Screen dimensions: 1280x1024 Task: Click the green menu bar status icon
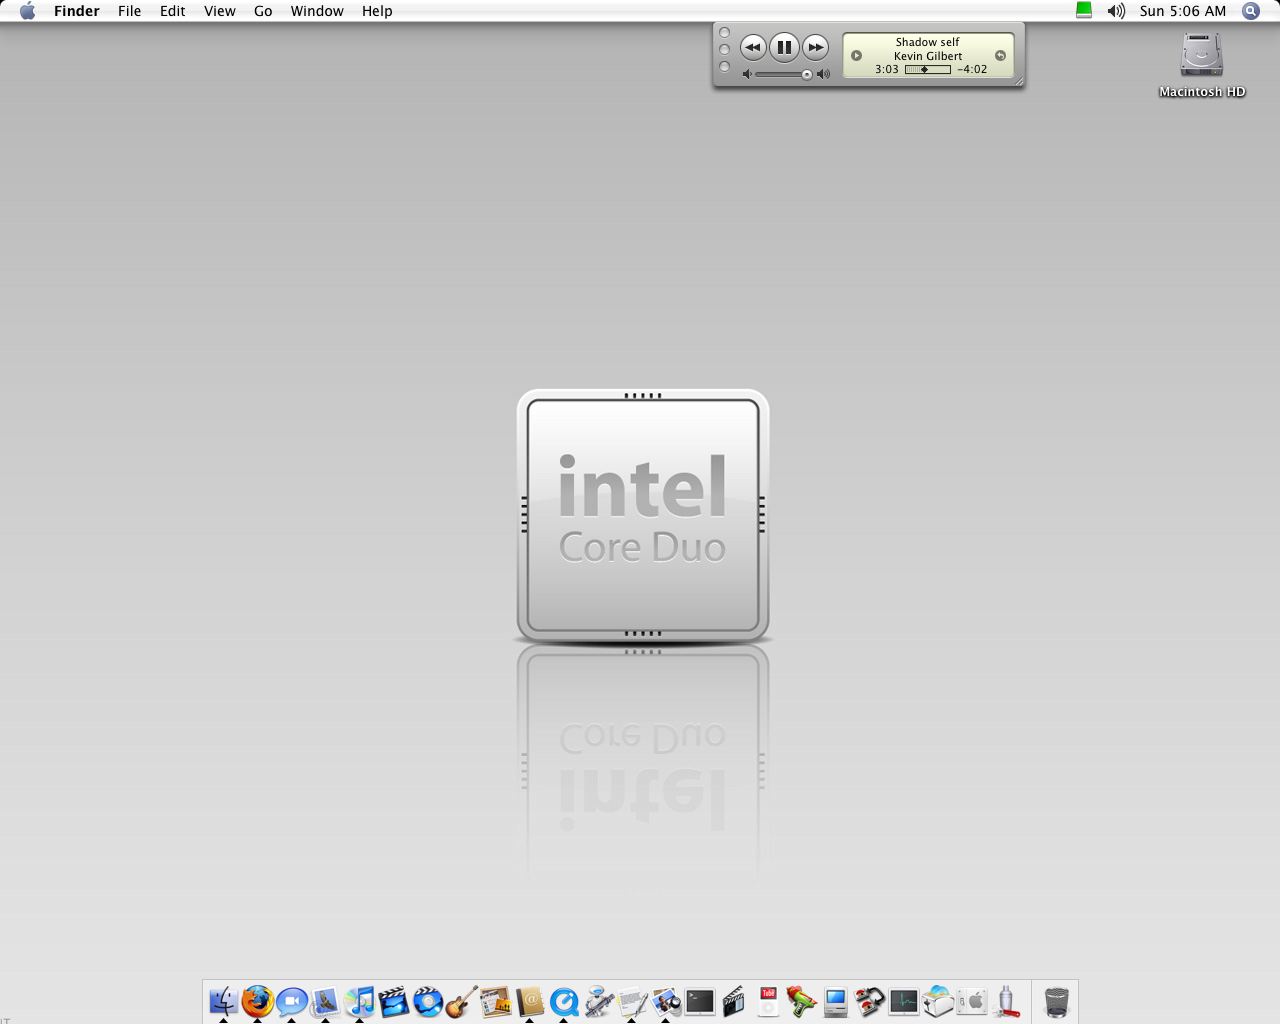pyautogui.click(x=1083, y=10)
